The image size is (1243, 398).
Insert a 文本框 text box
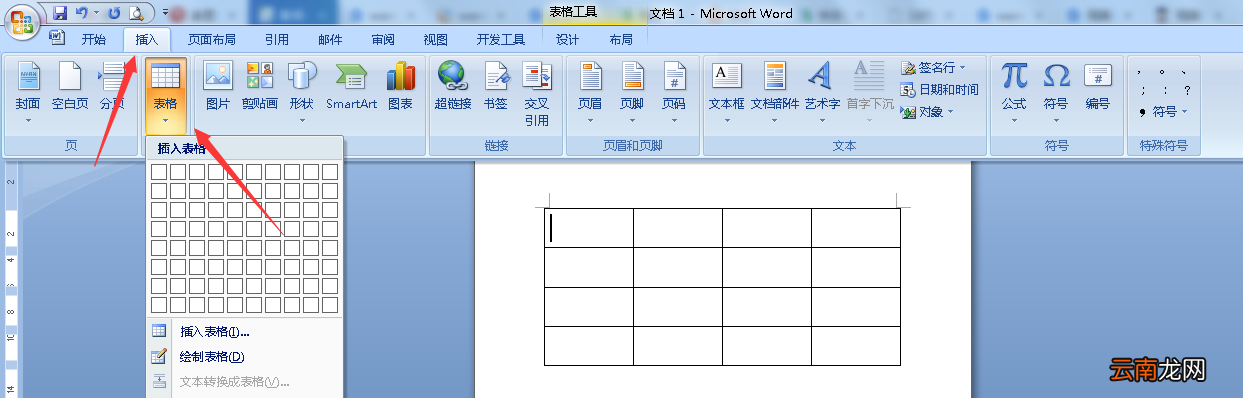pos(727,92)
